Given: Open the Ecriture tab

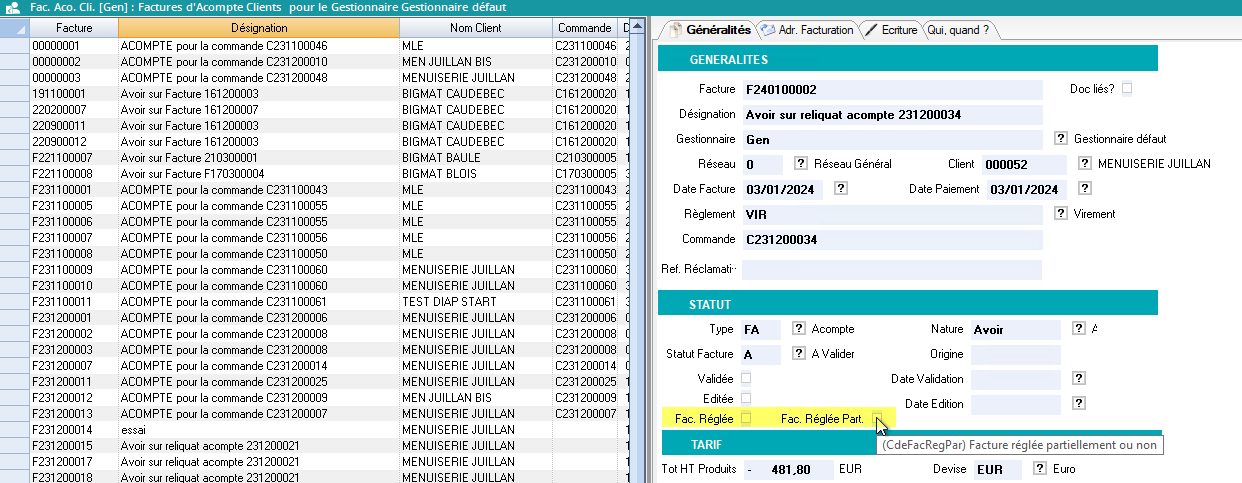Looking at the screenshot, I should tap(890, 30).
